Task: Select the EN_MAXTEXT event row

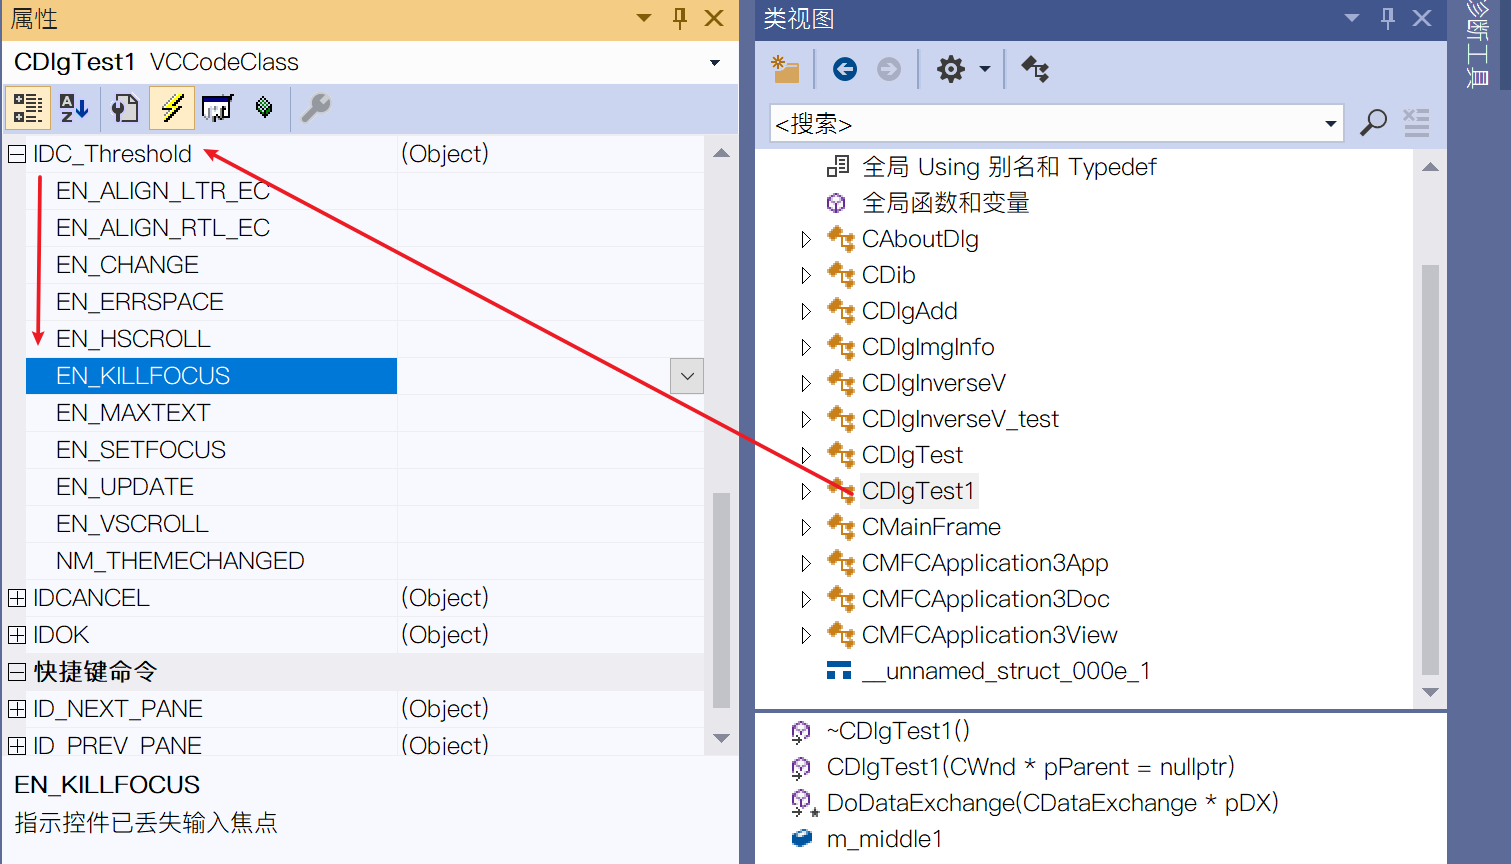Action: (x=365, y=413)
